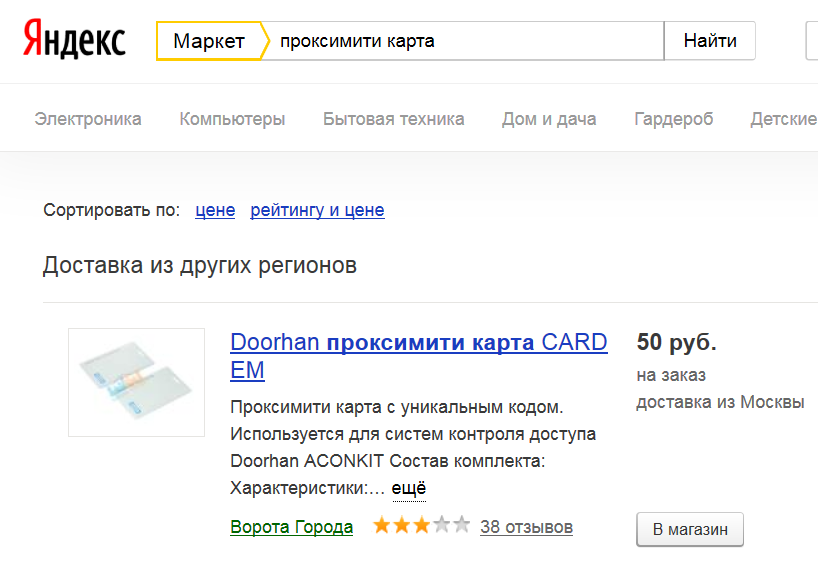Click the доставка из Москвы text
818x562 pixels.
tap(720, 402)
